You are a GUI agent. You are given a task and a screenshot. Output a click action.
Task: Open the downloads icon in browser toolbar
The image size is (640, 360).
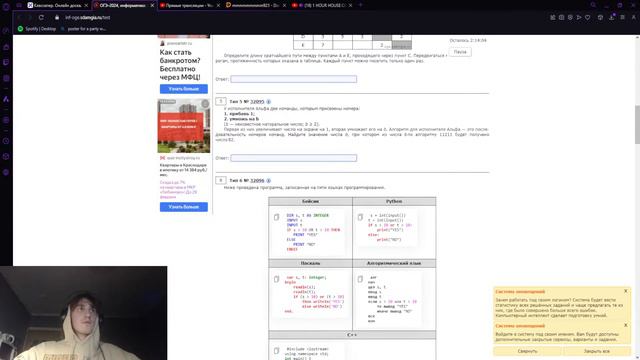click(612, 18)
